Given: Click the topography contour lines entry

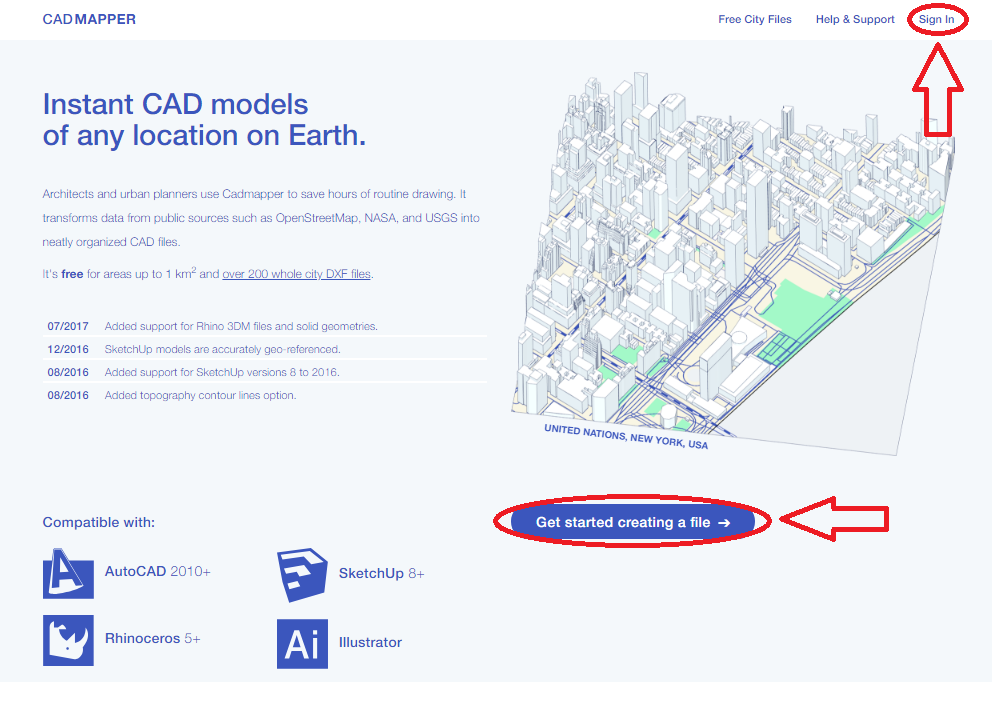Looking at the screenshot, I should point(266,395).
